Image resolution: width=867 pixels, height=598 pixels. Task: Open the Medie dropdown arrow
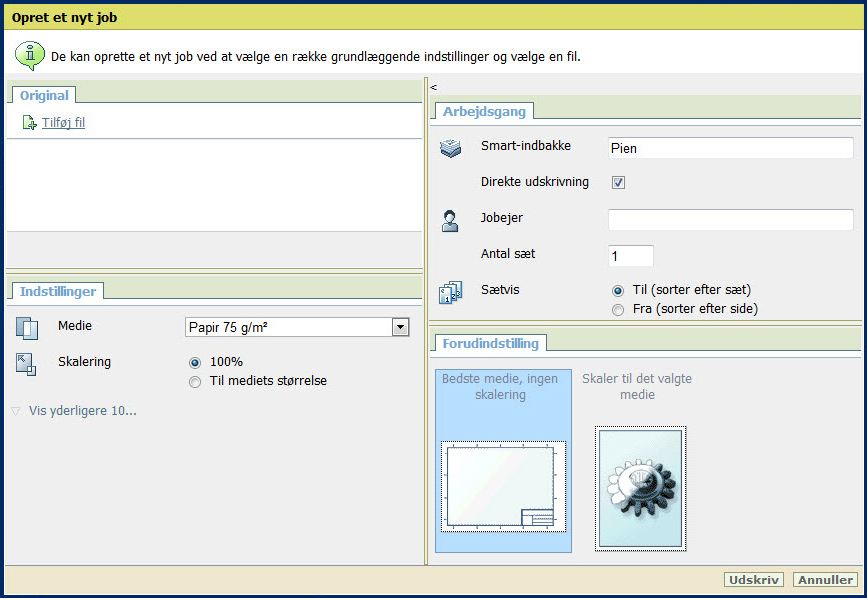400,327
